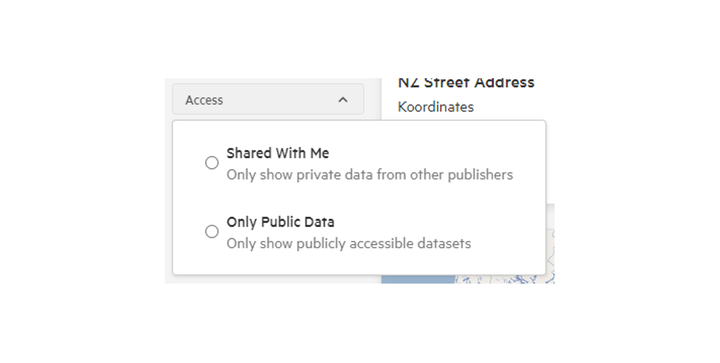720x363 pixels.
Task: Choose the Shared With Me option label
Action: 278,153
